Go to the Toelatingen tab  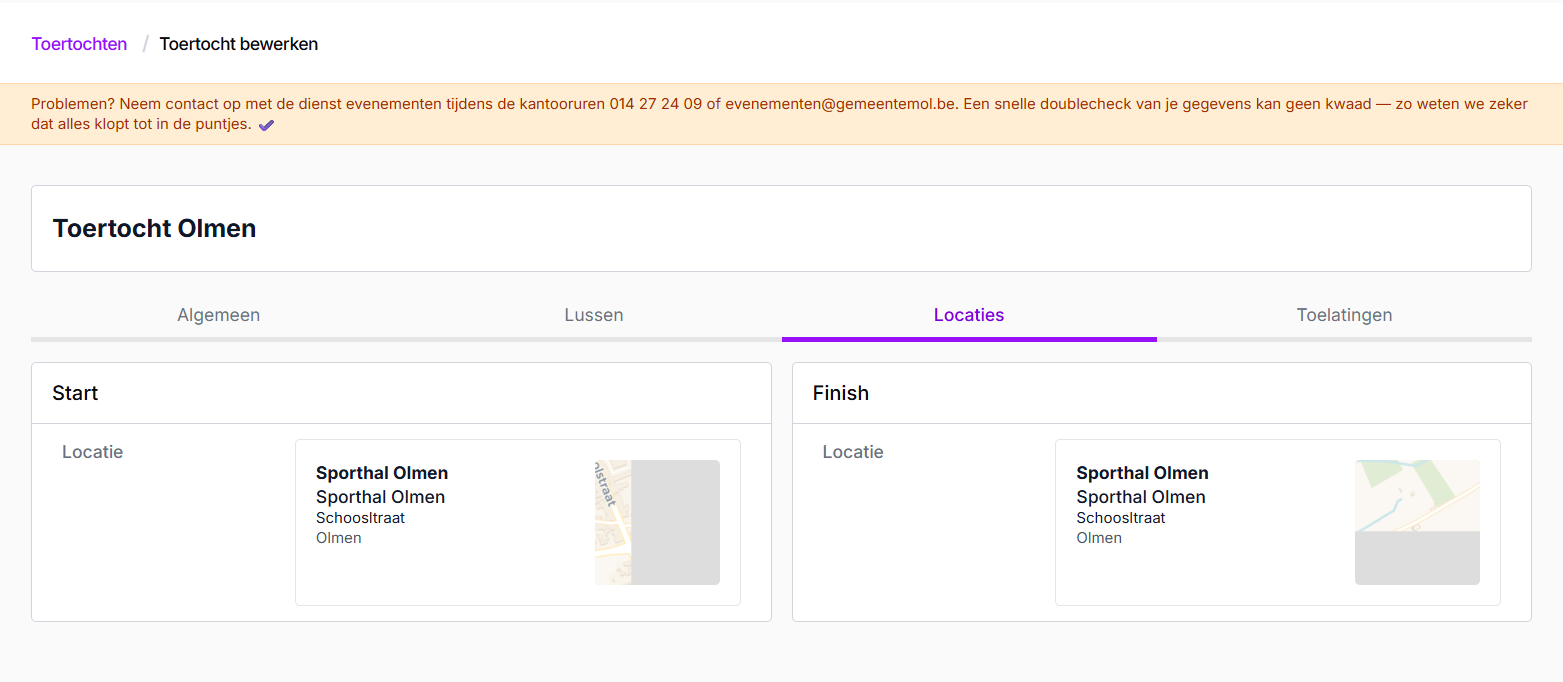1343,315
